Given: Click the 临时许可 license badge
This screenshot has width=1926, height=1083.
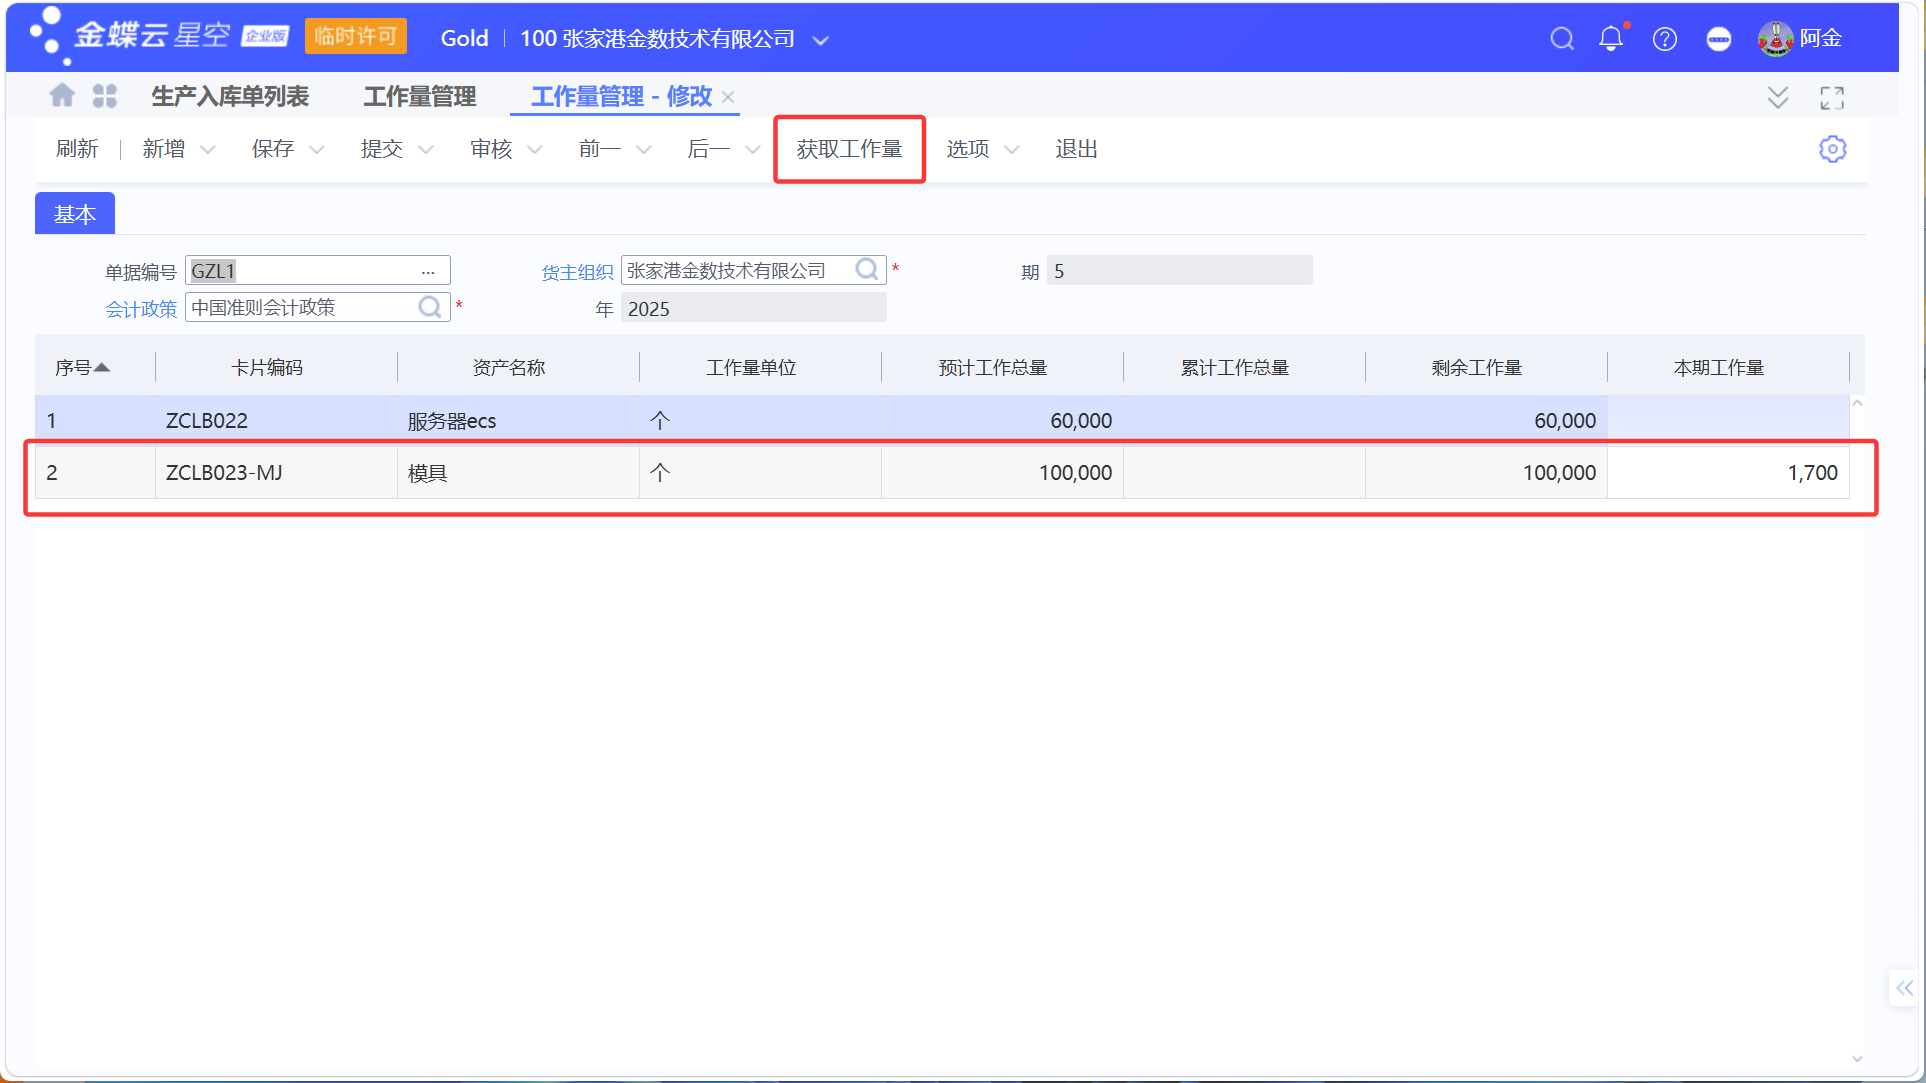Looking at the screenshot, I should click(x=355, y=37).
